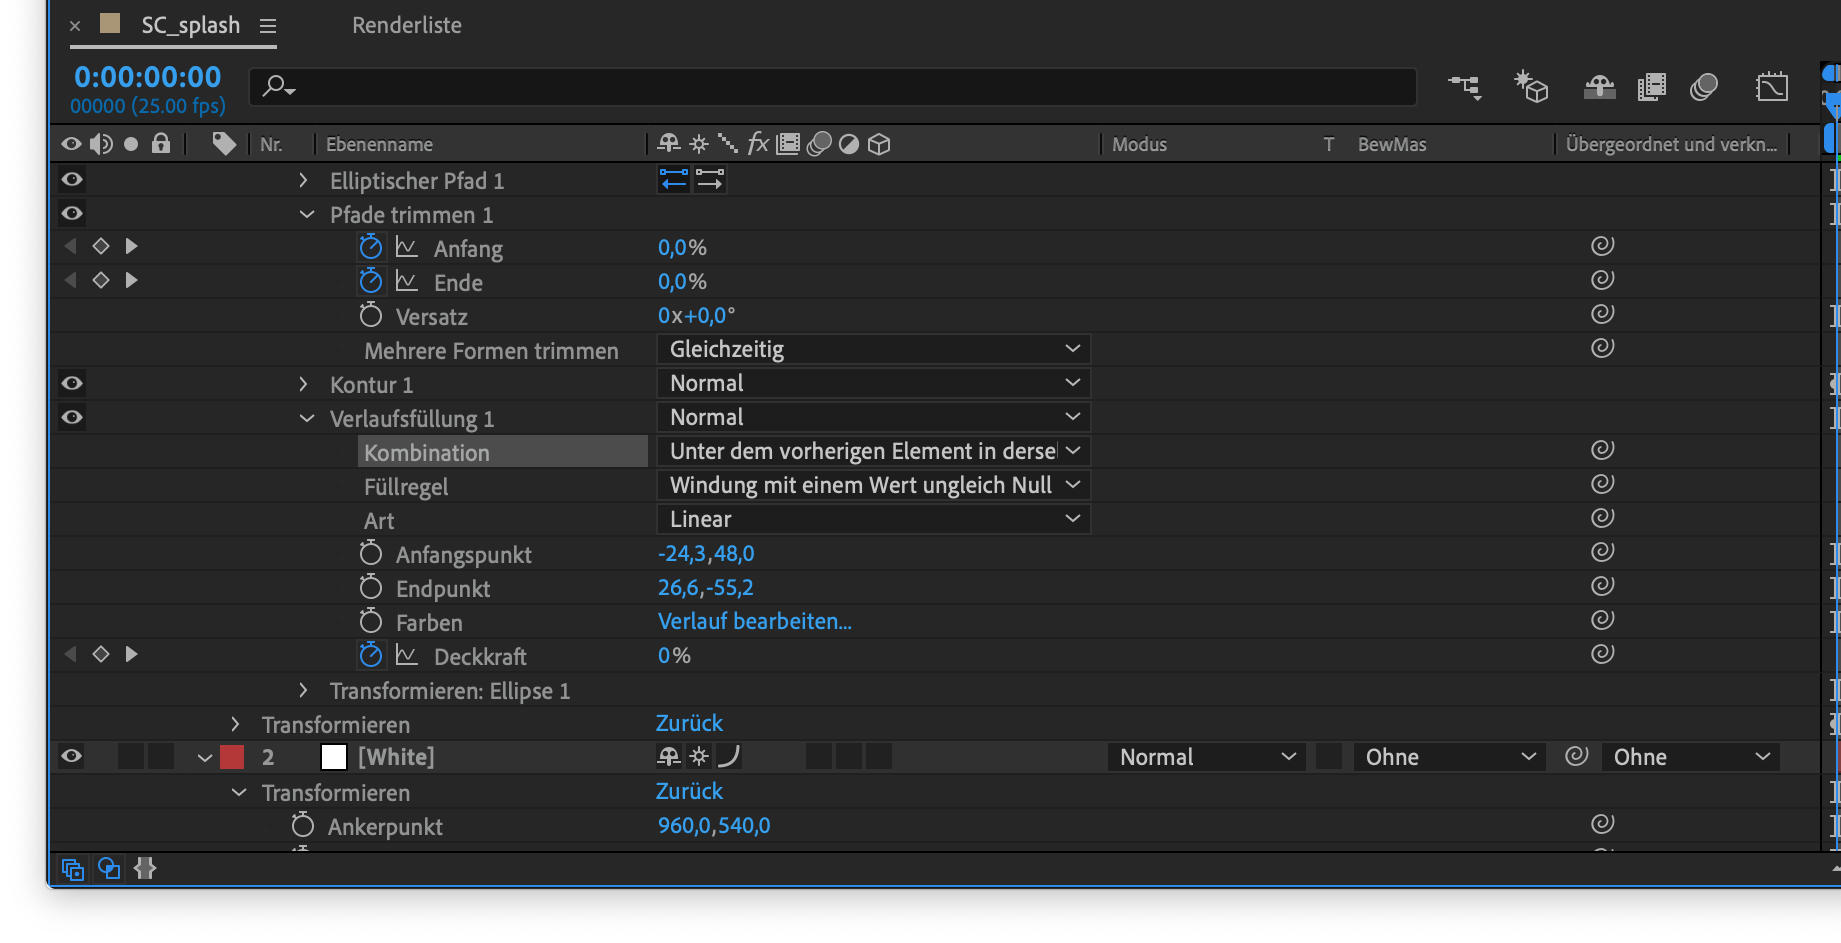Open the SC_splash panel menu

(267, 25)
